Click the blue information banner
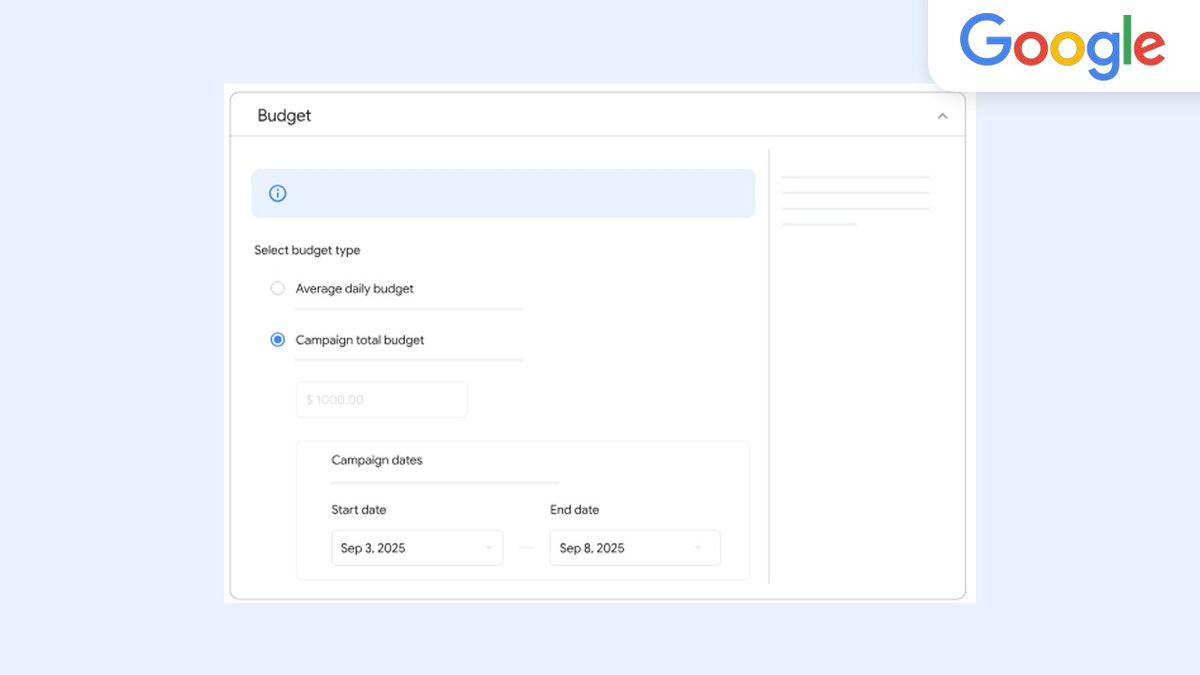Image resolution: width=1200 pixels, height=675 pixels. point(502,193)
